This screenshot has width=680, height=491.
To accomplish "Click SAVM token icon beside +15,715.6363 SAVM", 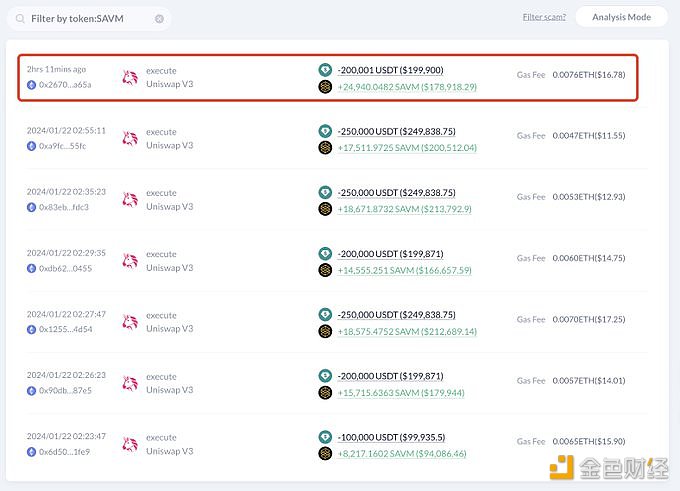I will (x=325, y=392).
